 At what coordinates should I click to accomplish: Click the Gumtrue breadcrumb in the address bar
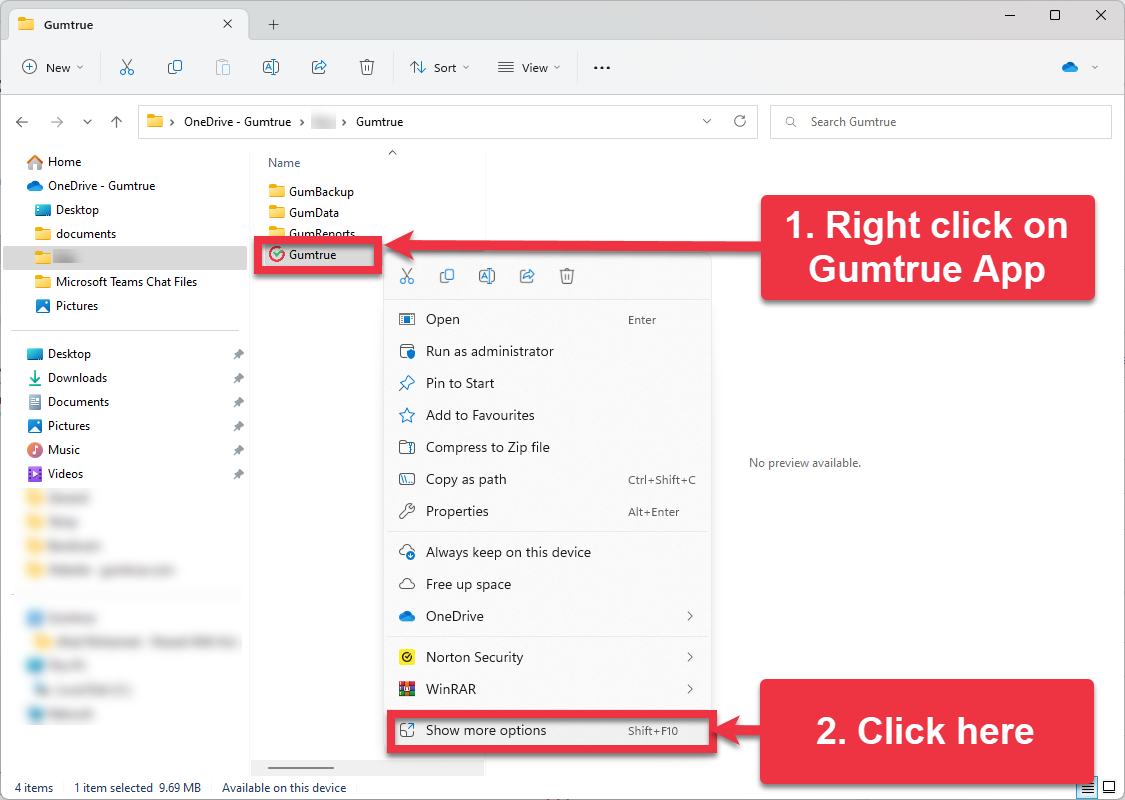[x=380, y=122]
